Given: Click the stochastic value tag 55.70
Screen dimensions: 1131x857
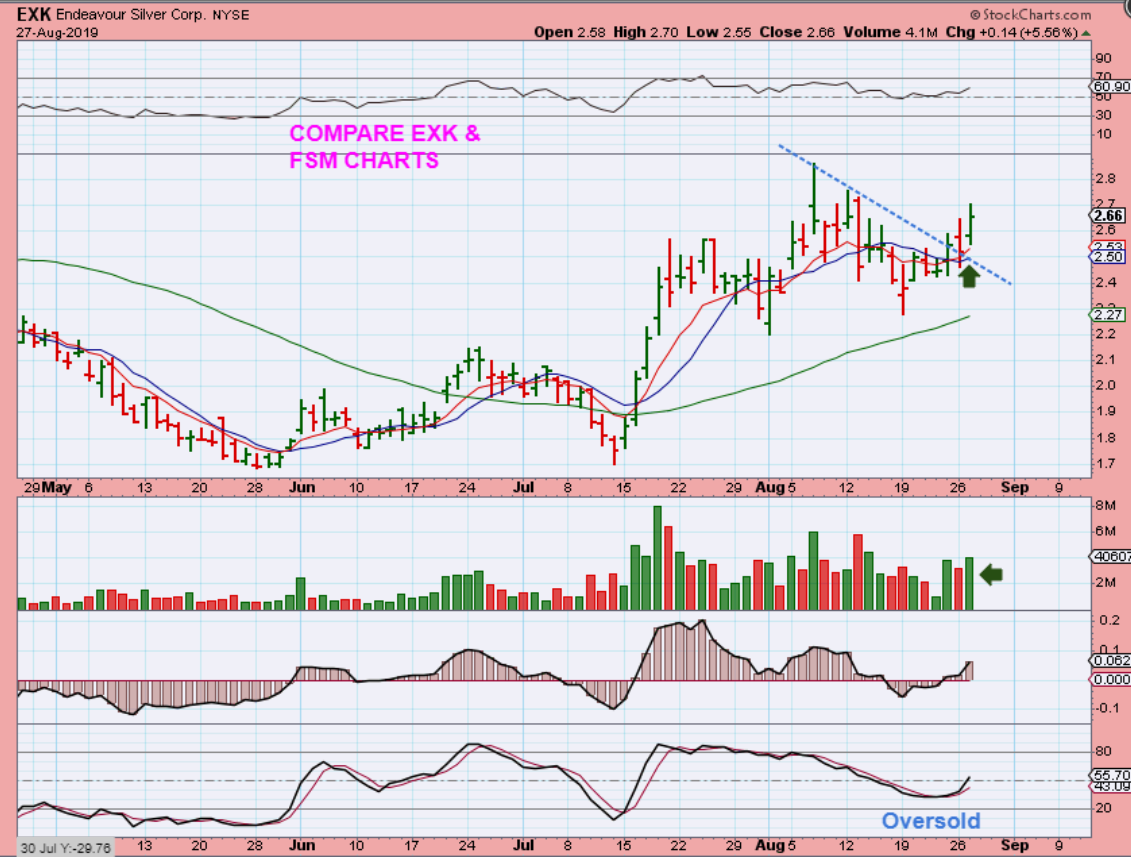Looking at the screenshot, I should pyautogui.click(x=1111, y=775).
